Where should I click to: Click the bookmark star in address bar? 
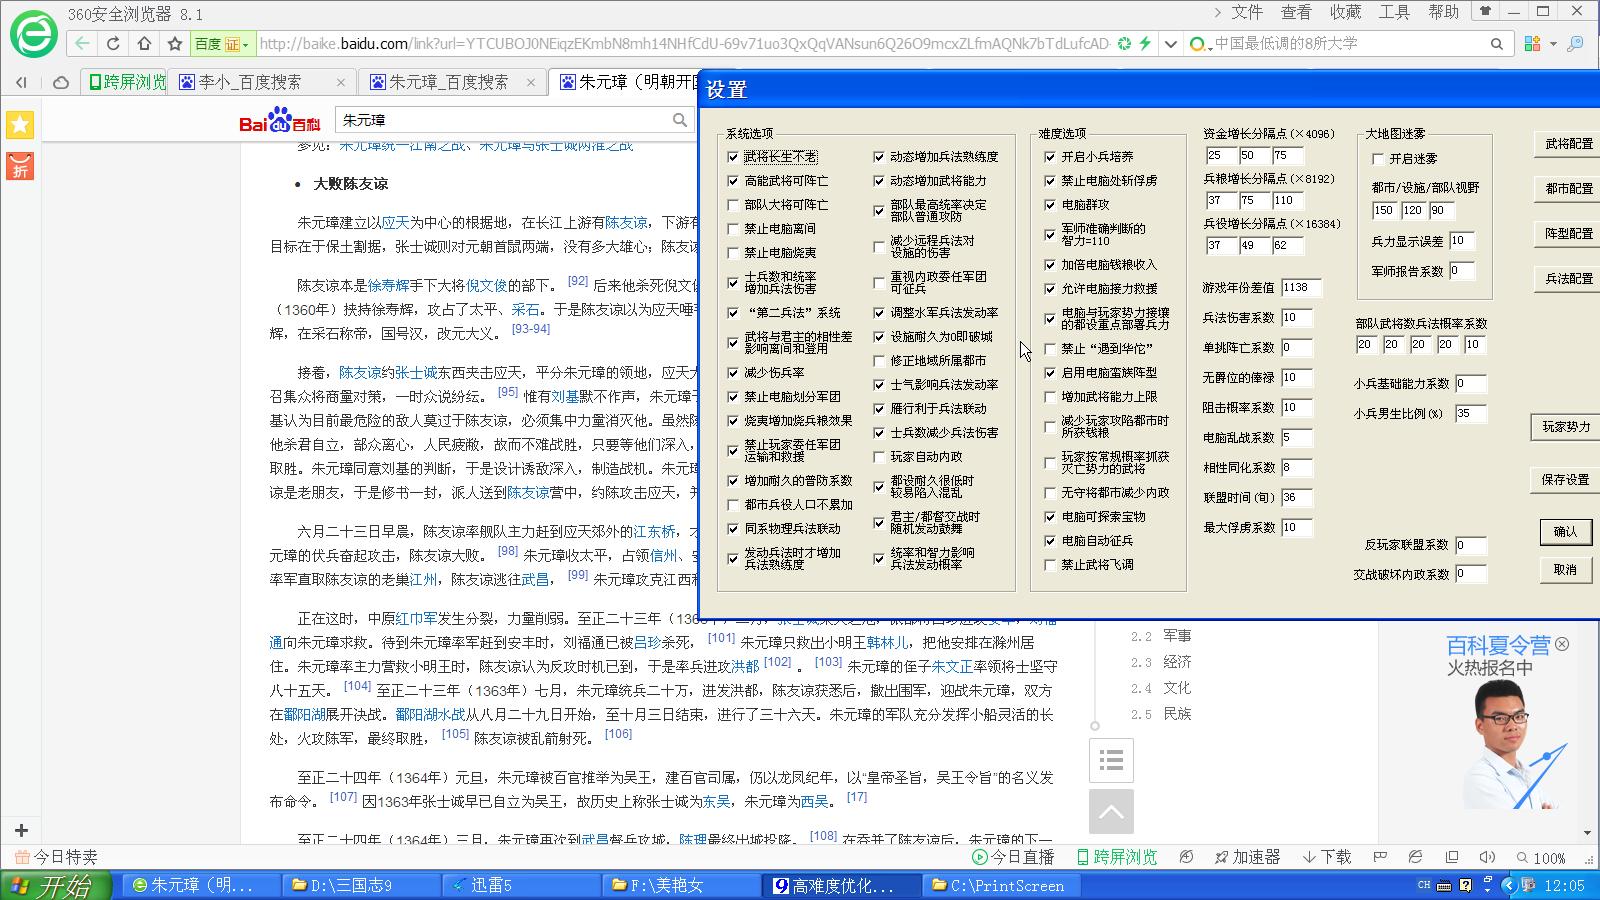pos(175,44)
